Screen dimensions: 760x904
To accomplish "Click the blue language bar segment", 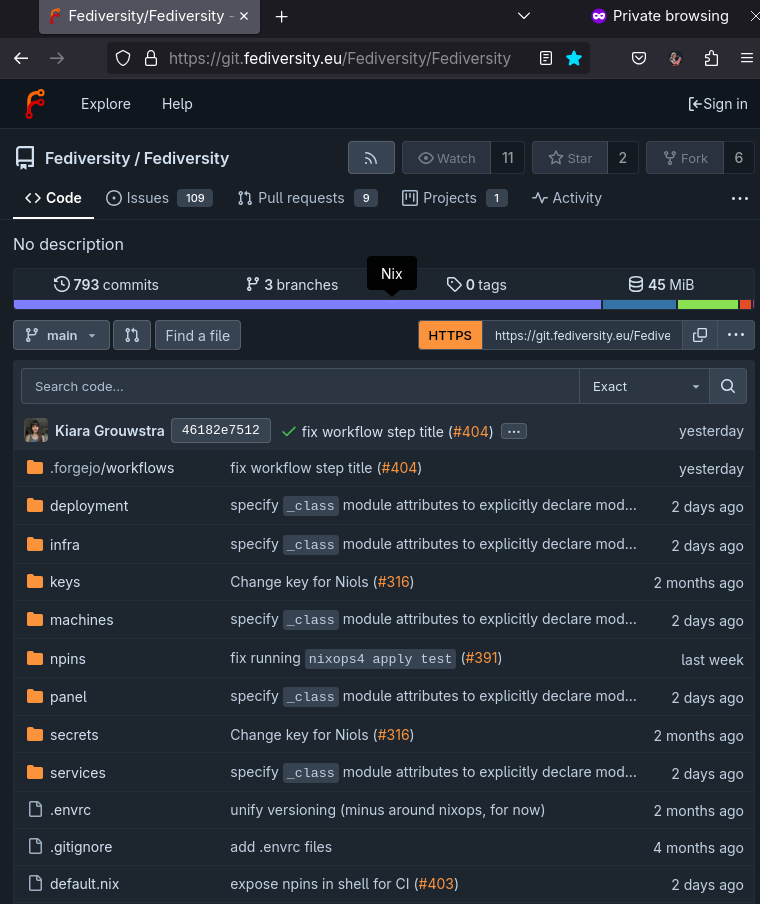I will pyautogui.click(x=639, y=304).
